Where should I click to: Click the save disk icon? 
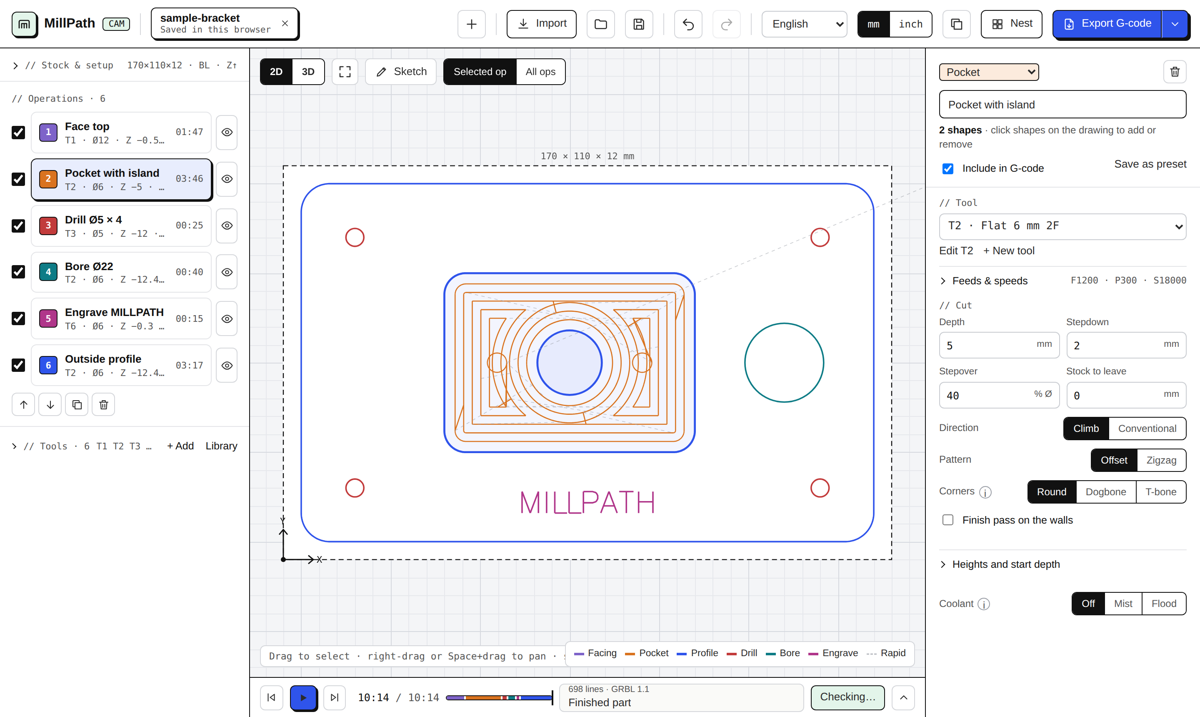639,24
